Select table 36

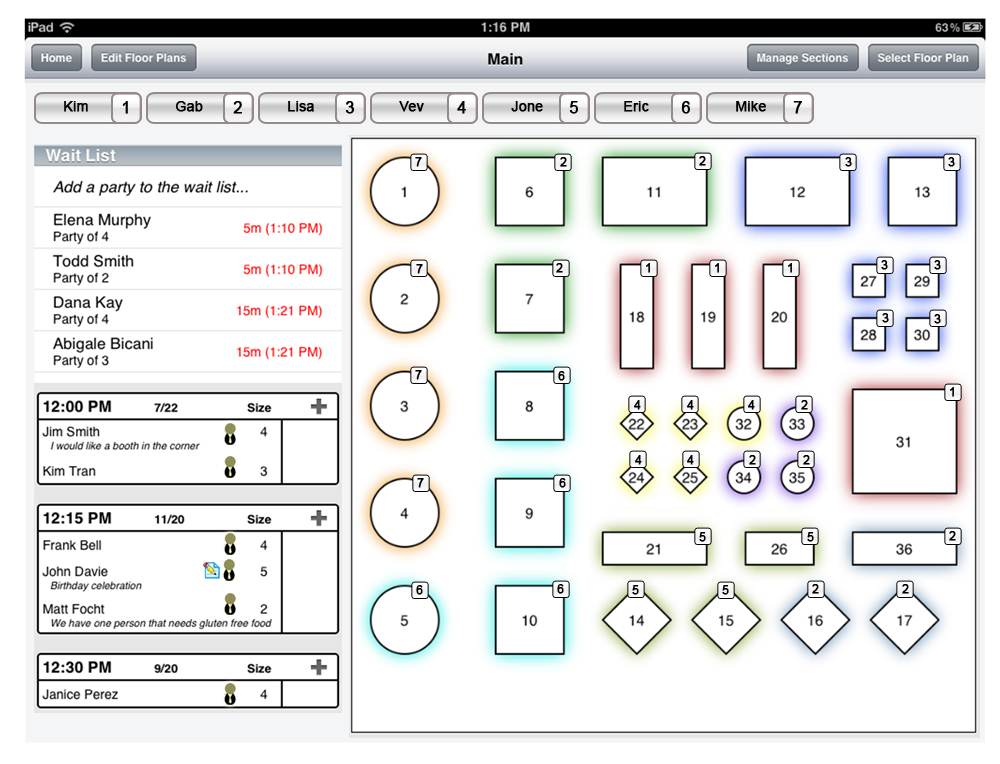click(x=904, y=548)
